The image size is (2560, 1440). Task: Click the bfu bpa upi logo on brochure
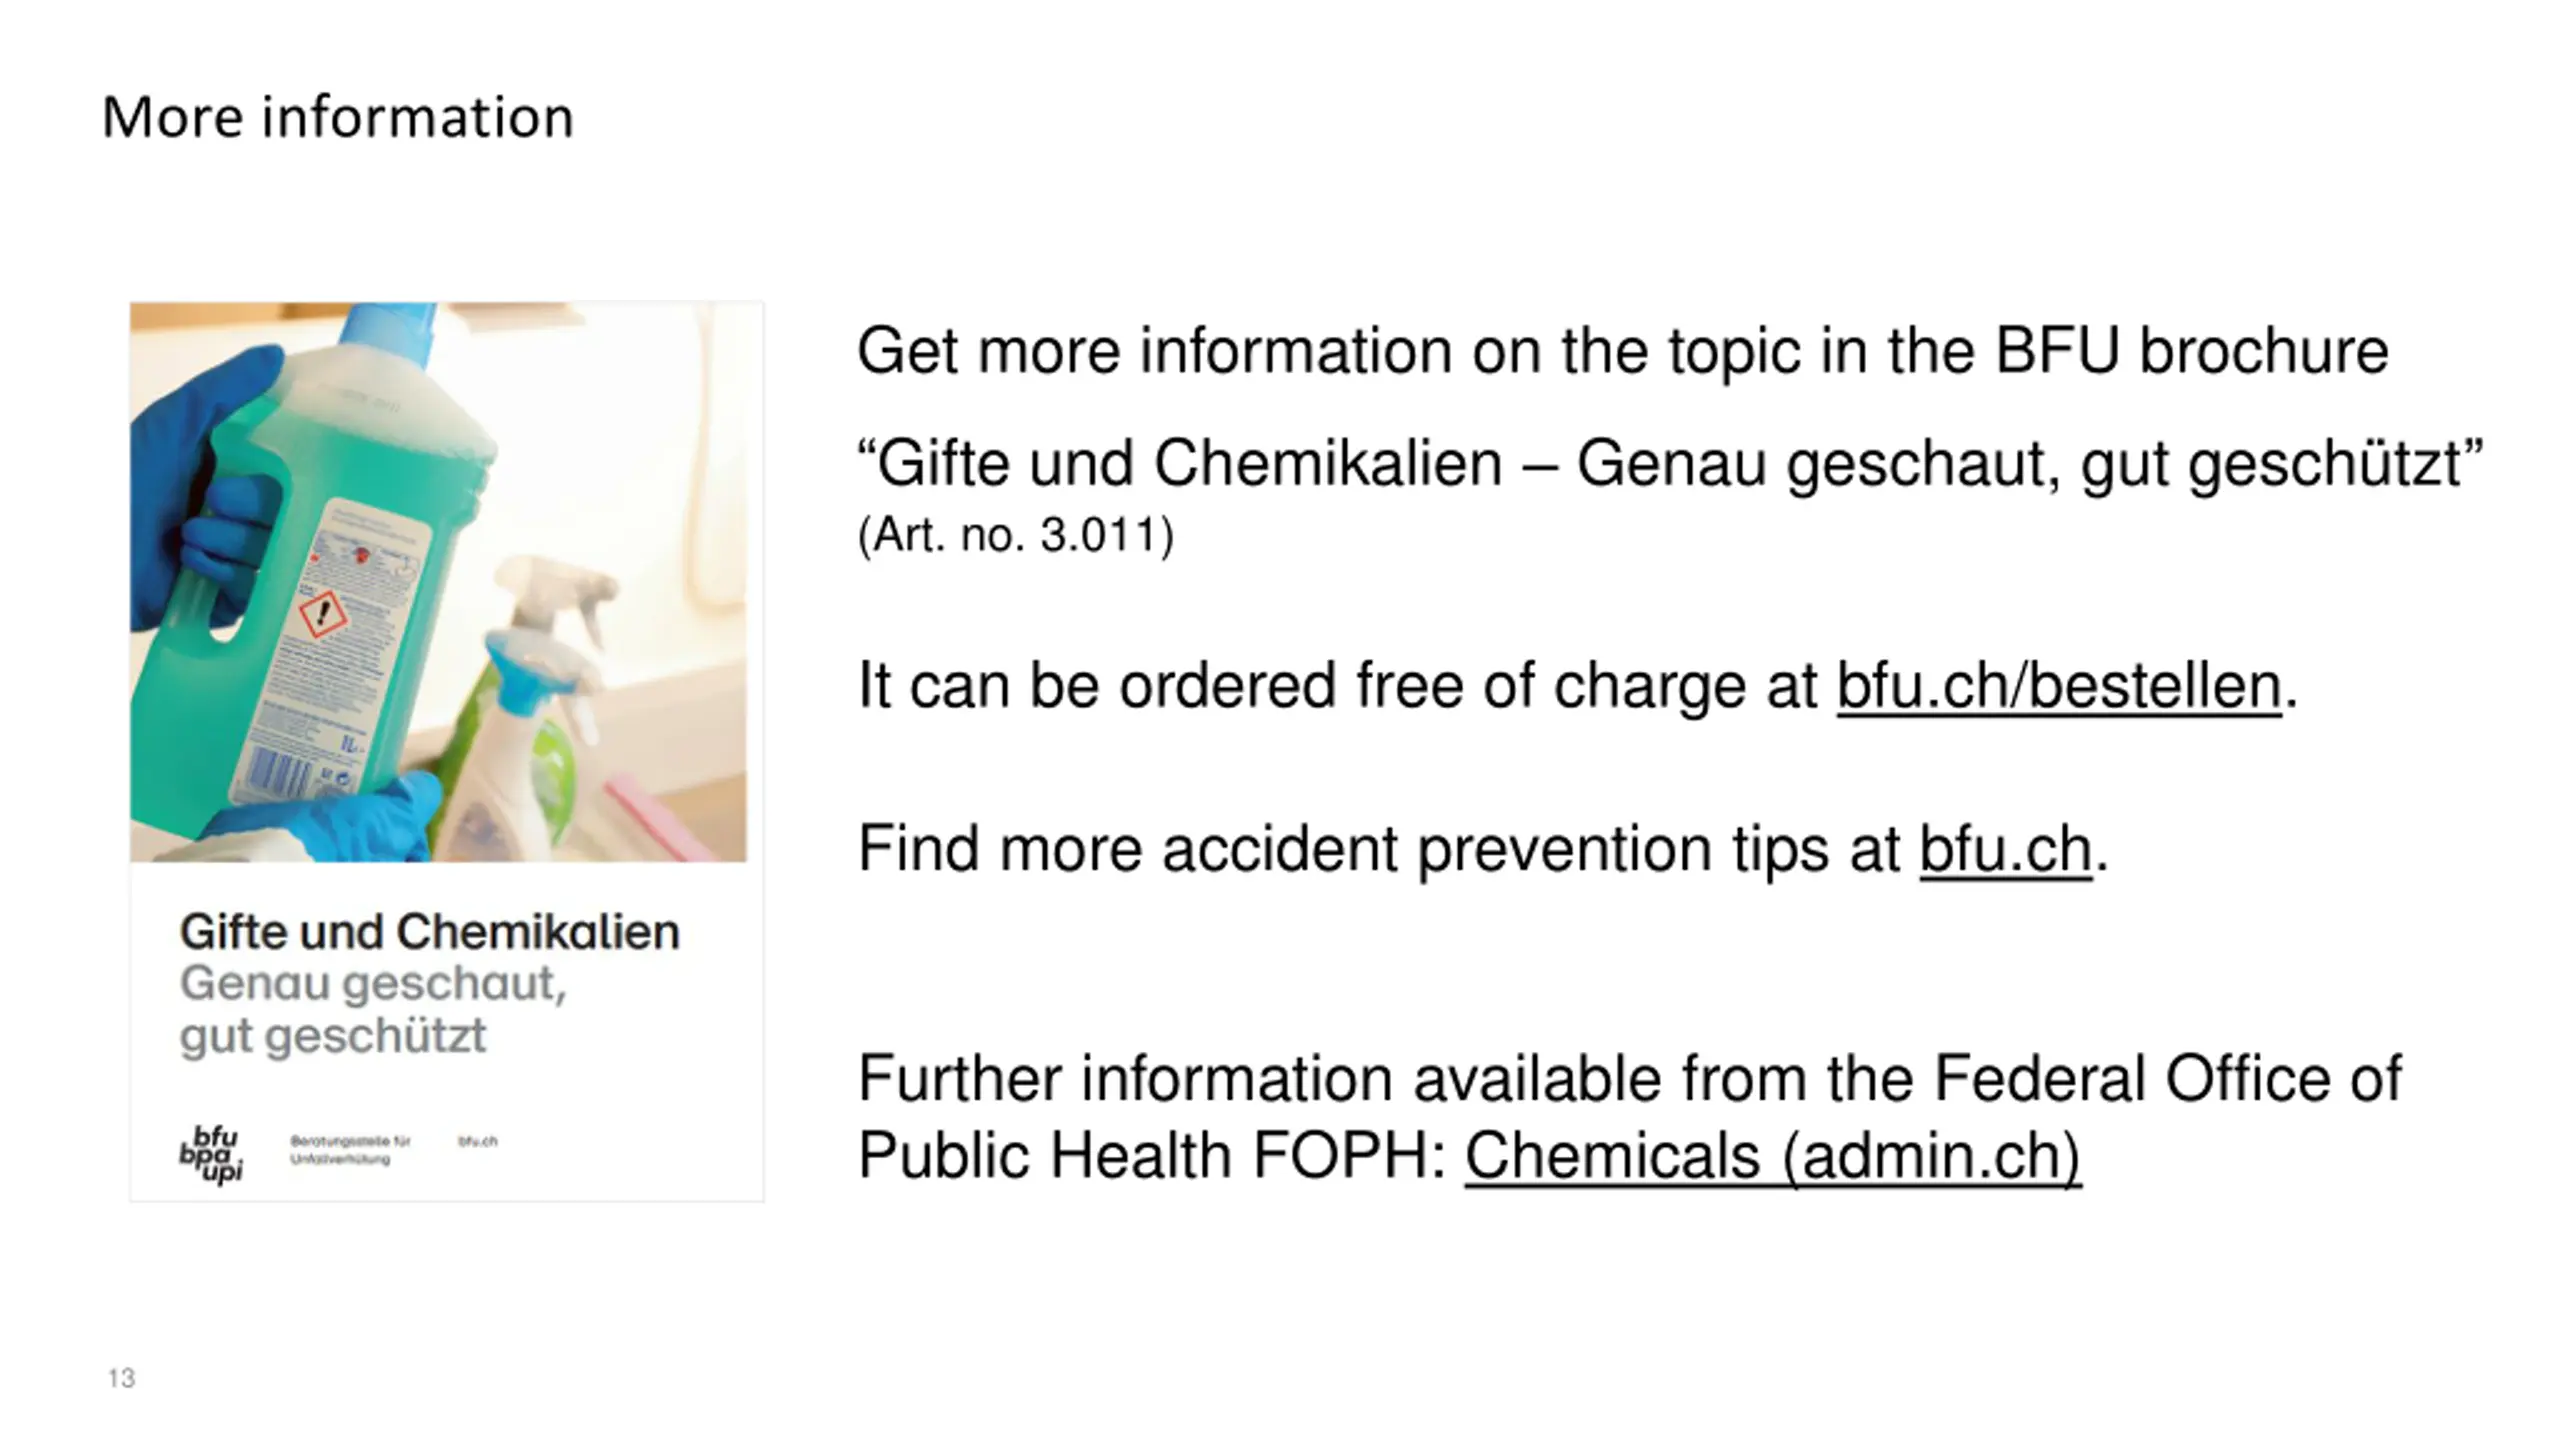[x=211, y=1154]
